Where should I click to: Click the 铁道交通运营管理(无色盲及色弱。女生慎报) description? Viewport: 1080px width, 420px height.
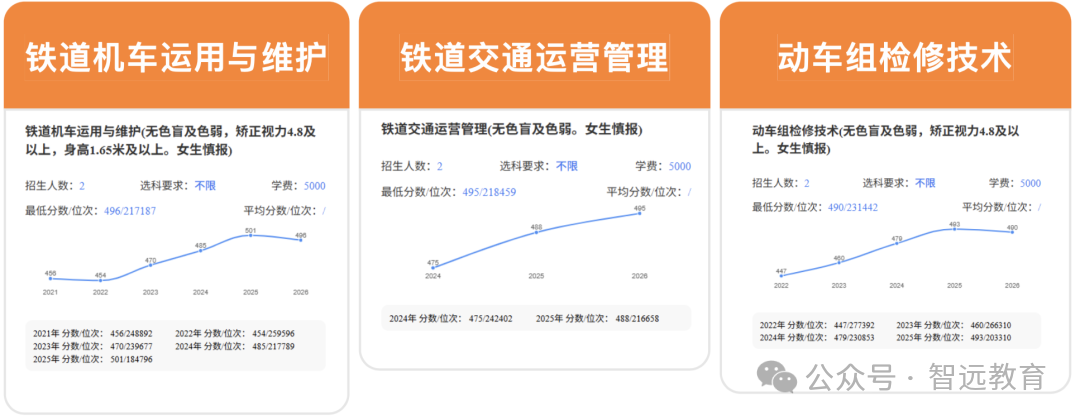coord(512,129)
